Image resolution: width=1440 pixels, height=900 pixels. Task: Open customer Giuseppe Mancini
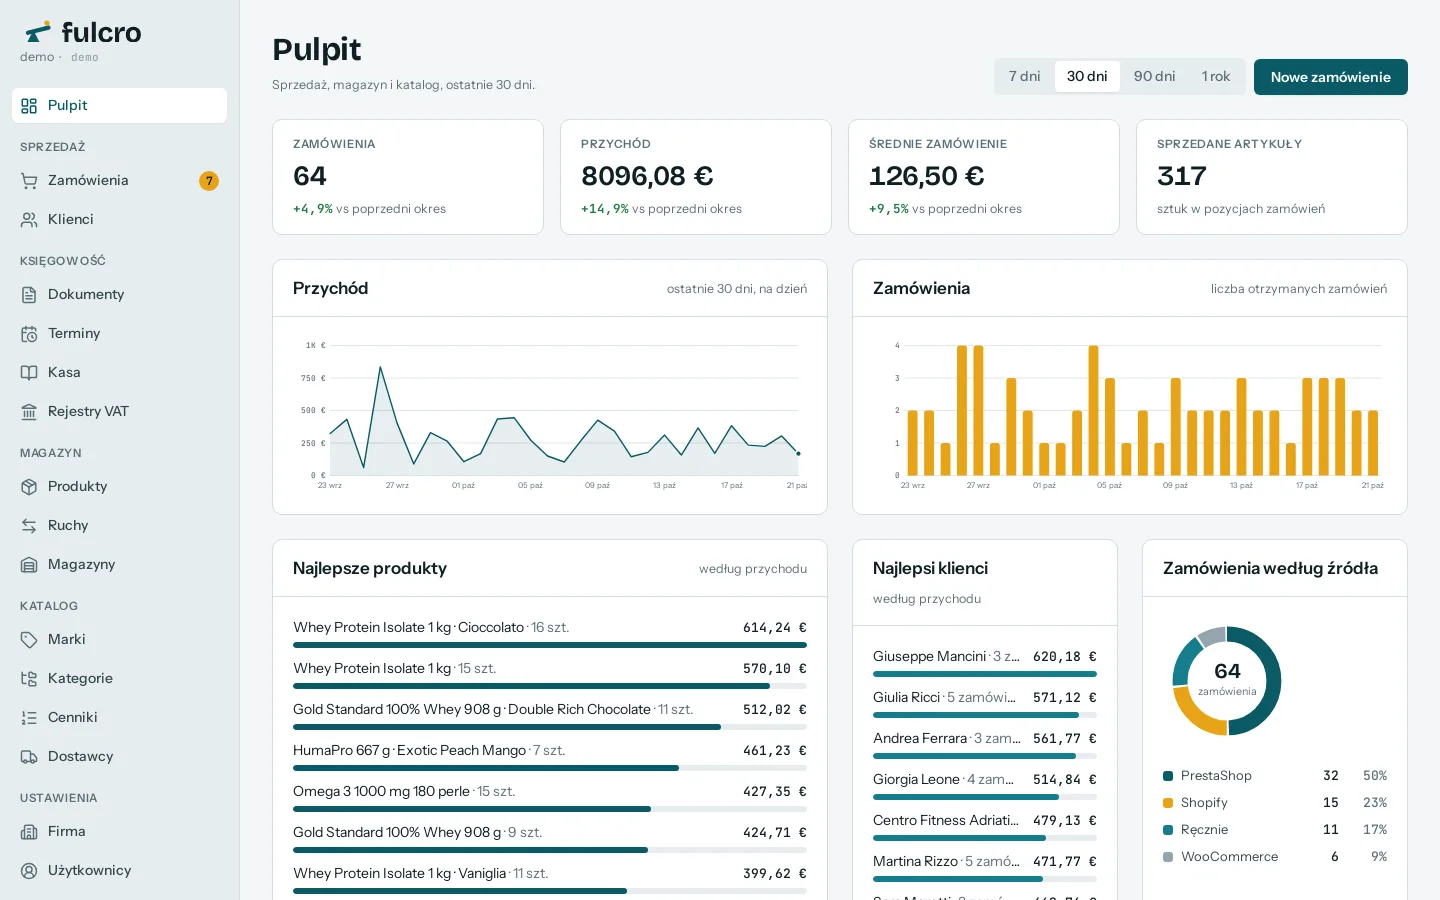tap(985, 662)
